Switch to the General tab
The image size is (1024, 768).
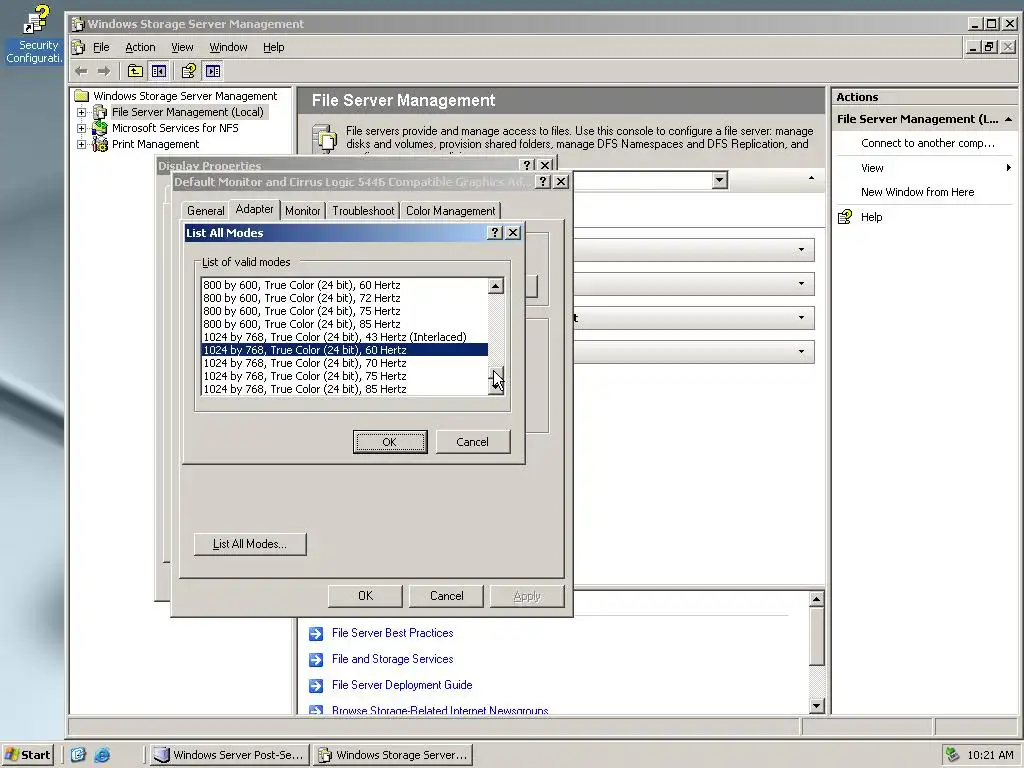[206, 211]
